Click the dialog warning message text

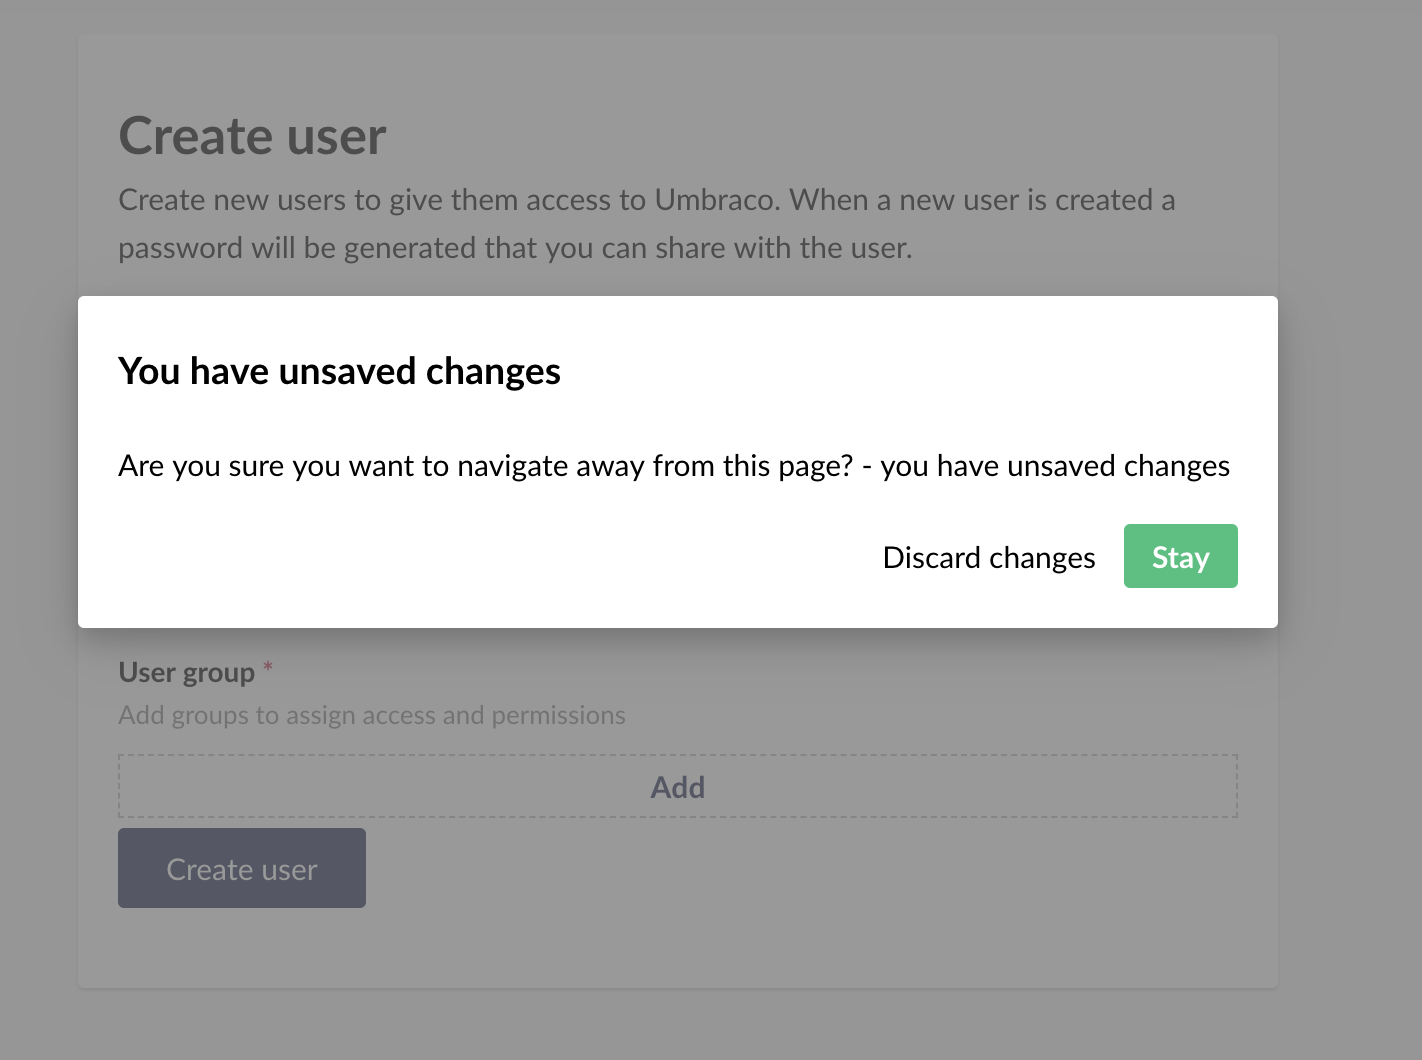[674, 465]
